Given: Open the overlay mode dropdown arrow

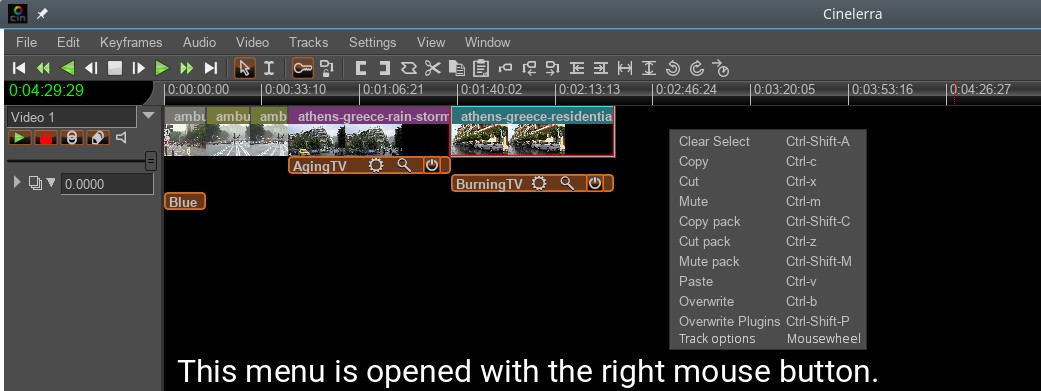Looking at the screenshot, I should 51,183.
